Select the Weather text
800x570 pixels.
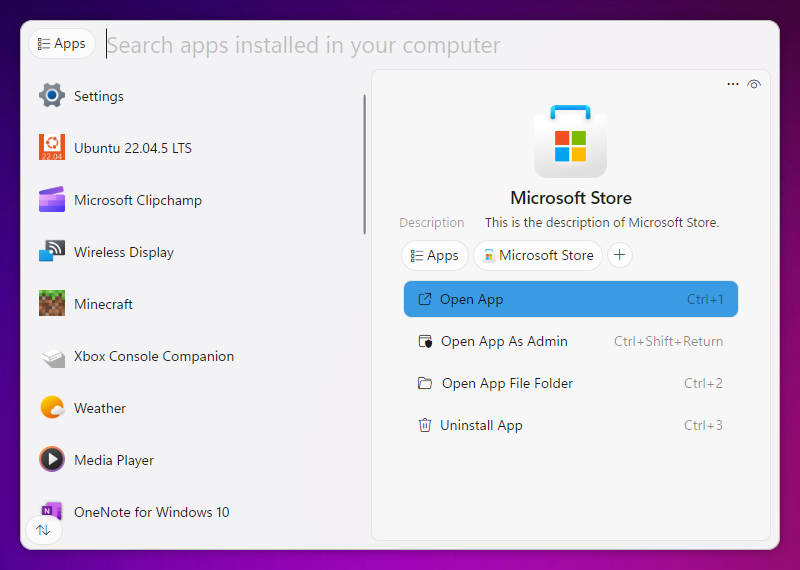(99, 408)
